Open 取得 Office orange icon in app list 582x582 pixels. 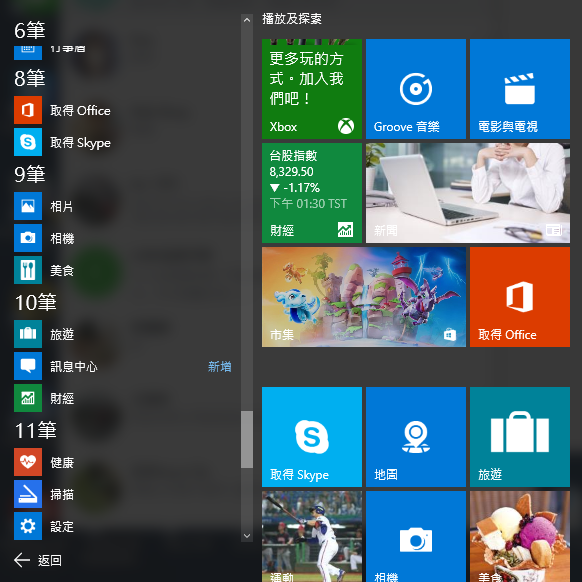(x=28, y=110)
